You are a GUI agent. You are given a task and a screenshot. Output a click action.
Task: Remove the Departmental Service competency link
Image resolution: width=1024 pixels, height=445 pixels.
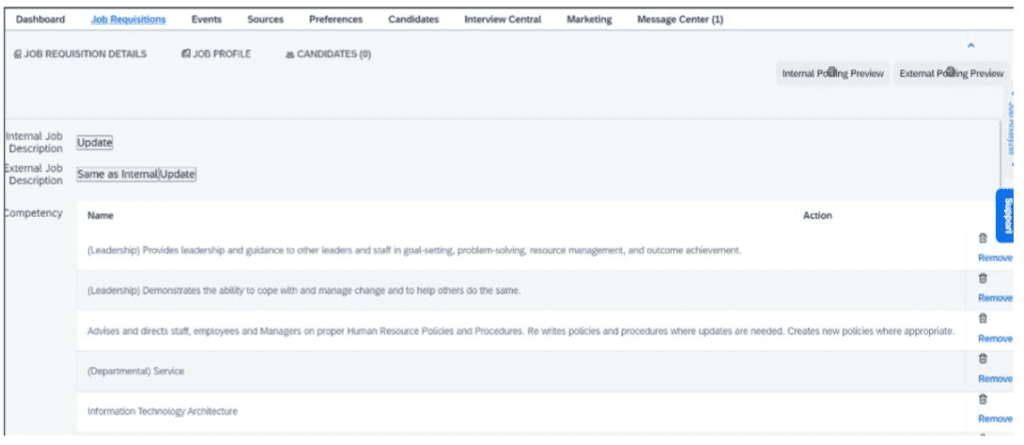(x=995, y=379)
